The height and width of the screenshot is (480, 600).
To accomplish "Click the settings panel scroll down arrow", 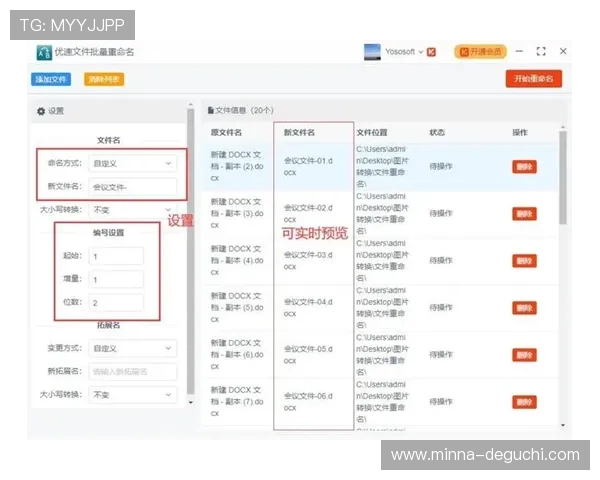I will click(191, 403).
